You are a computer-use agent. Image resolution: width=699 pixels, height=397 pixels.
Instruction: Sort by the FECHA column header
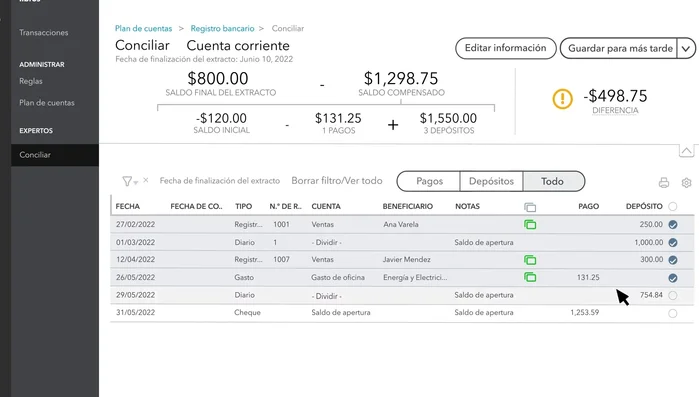click(x=127, y=206)
